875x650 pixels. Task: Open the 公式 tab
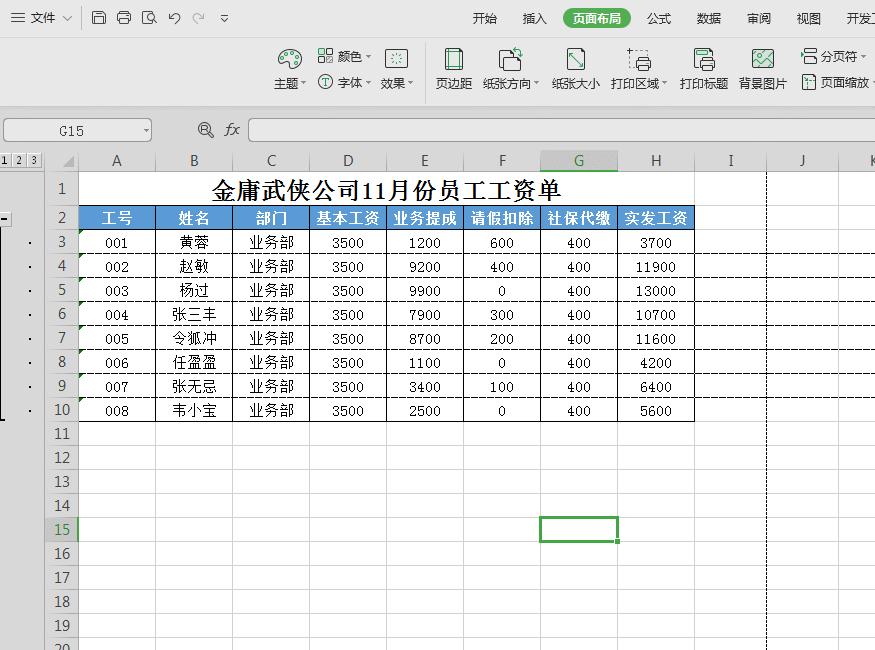point(658,18)
